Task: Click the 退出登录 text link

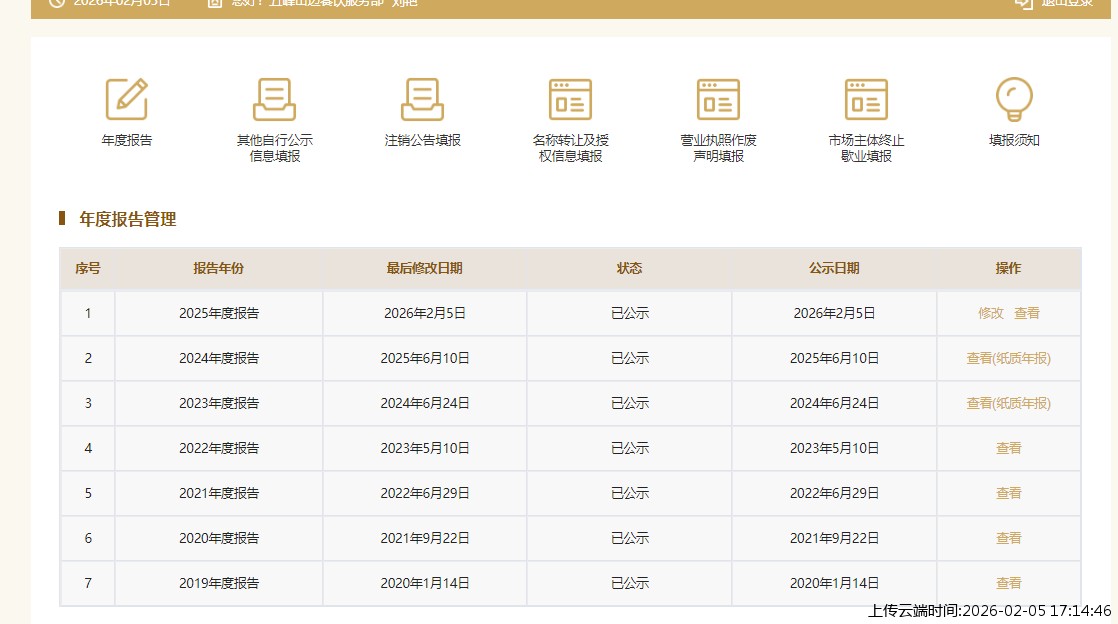Action: [1067, 3]
